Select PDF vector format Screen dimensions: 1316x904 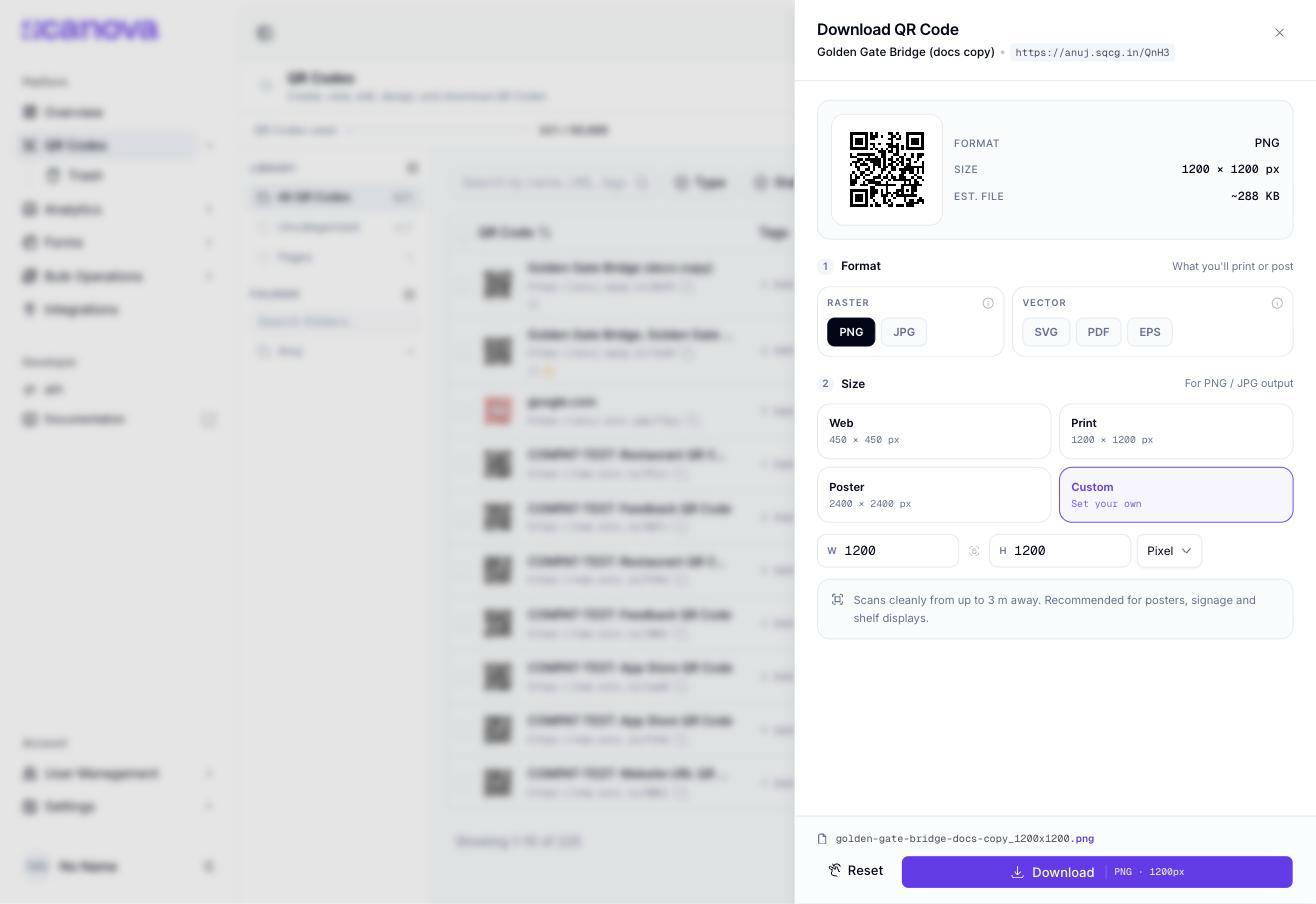pos(1098,332)
